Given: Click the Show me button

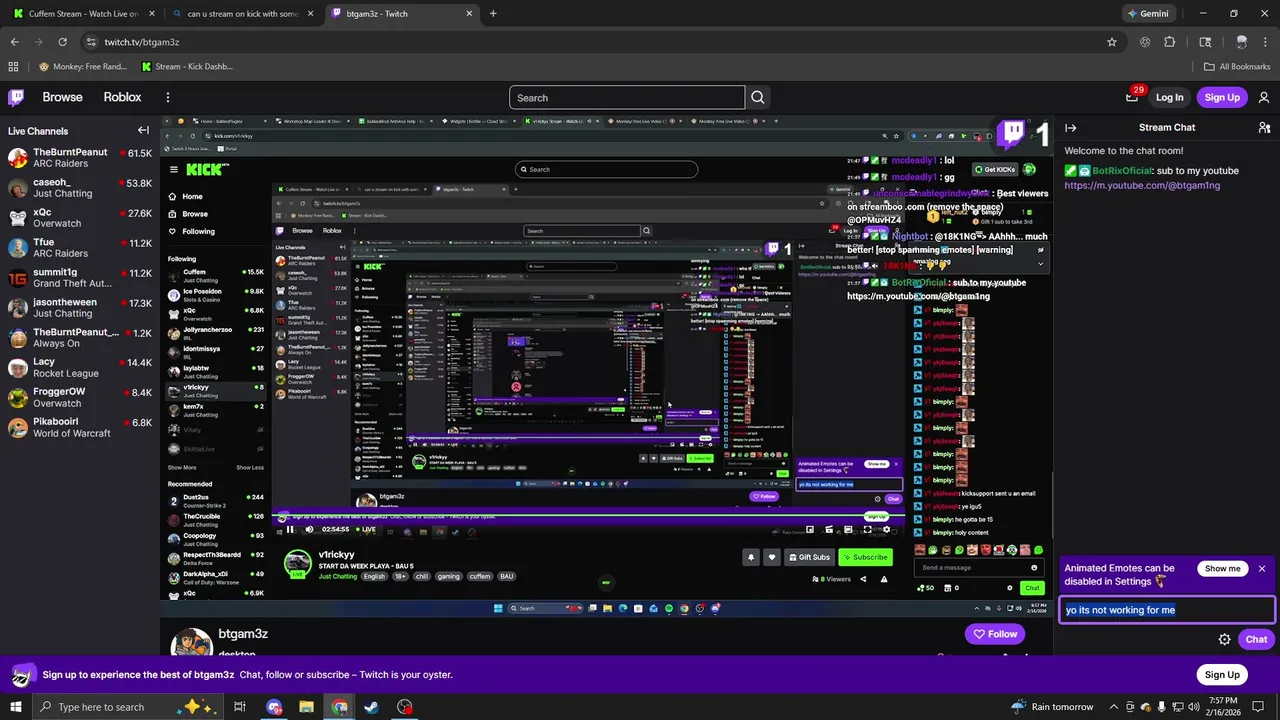Looking at the screenshot, I should pyautogui.click(x=1222, y=568).
